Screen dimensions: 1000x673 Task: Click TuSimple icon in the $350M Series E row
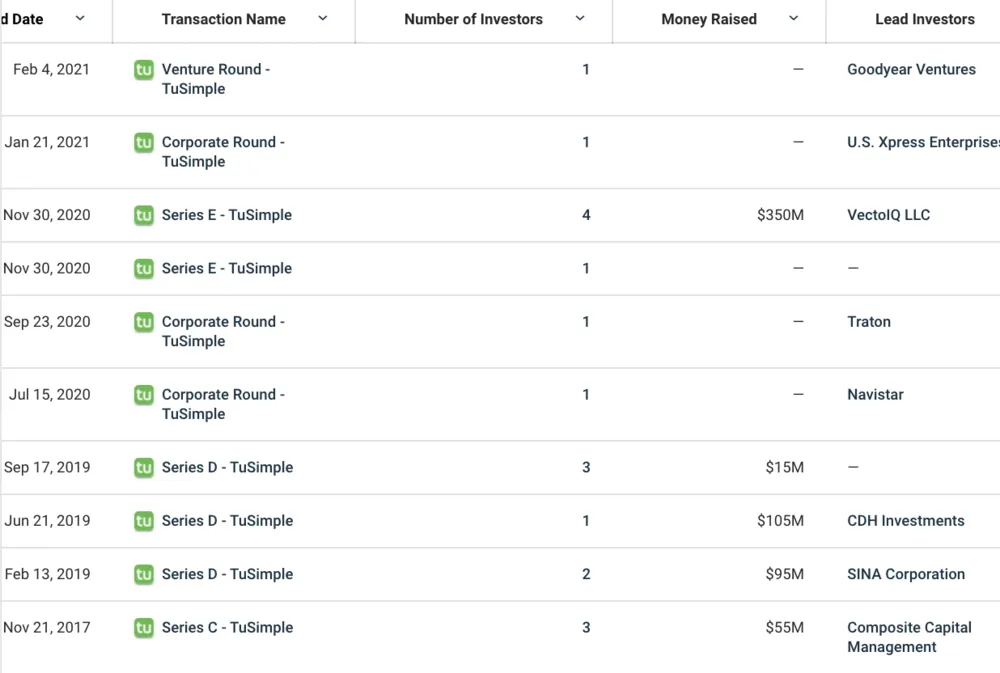144,215
